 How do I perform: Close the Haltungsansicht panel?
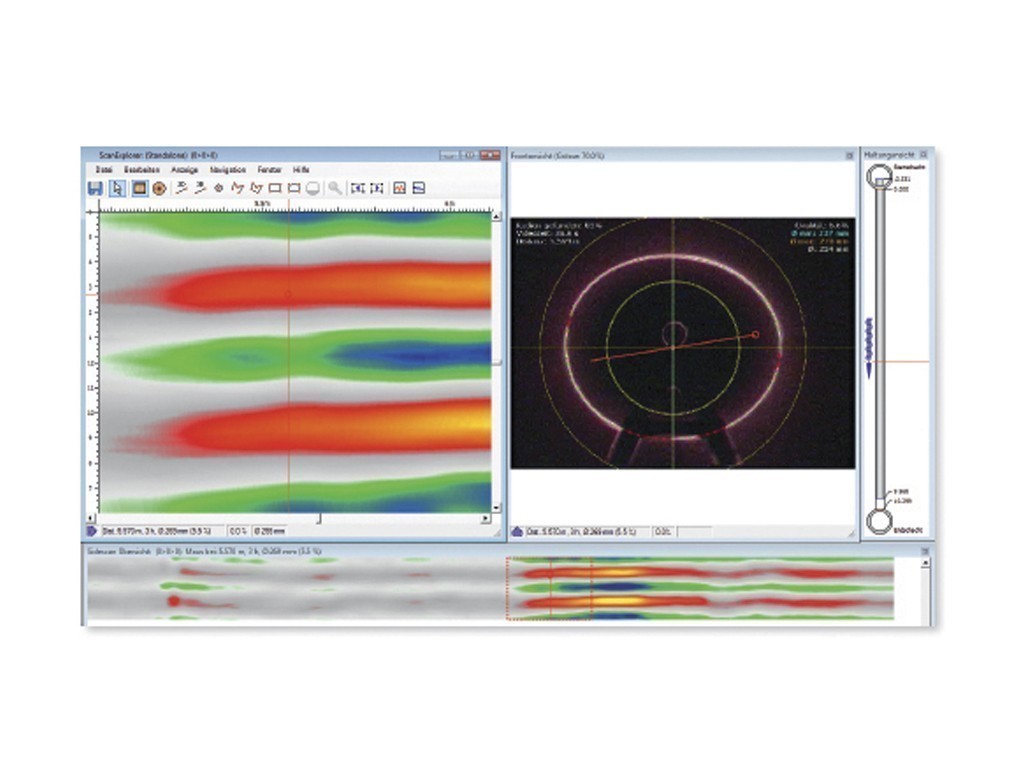point(923,155)
